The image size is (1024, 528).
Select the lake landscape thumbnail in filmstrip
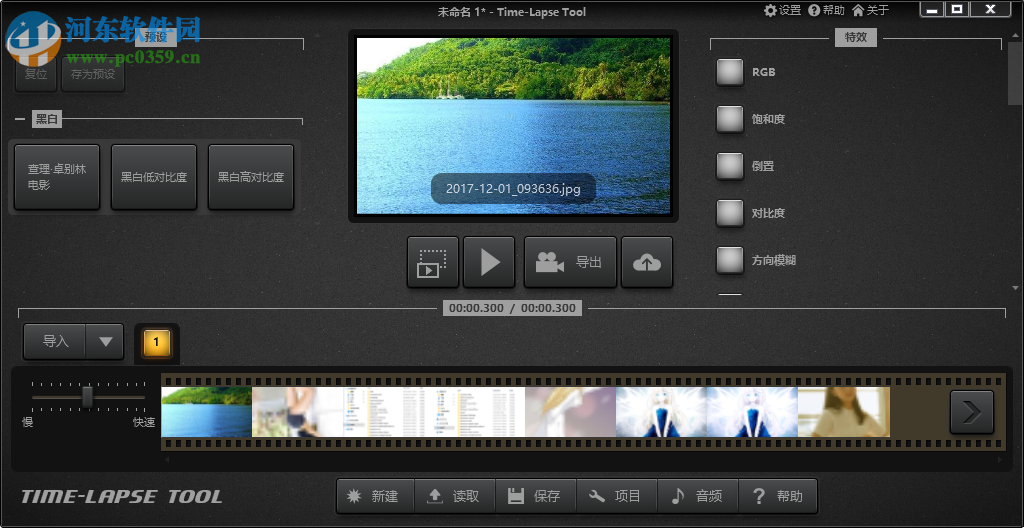tap(206, 412)
